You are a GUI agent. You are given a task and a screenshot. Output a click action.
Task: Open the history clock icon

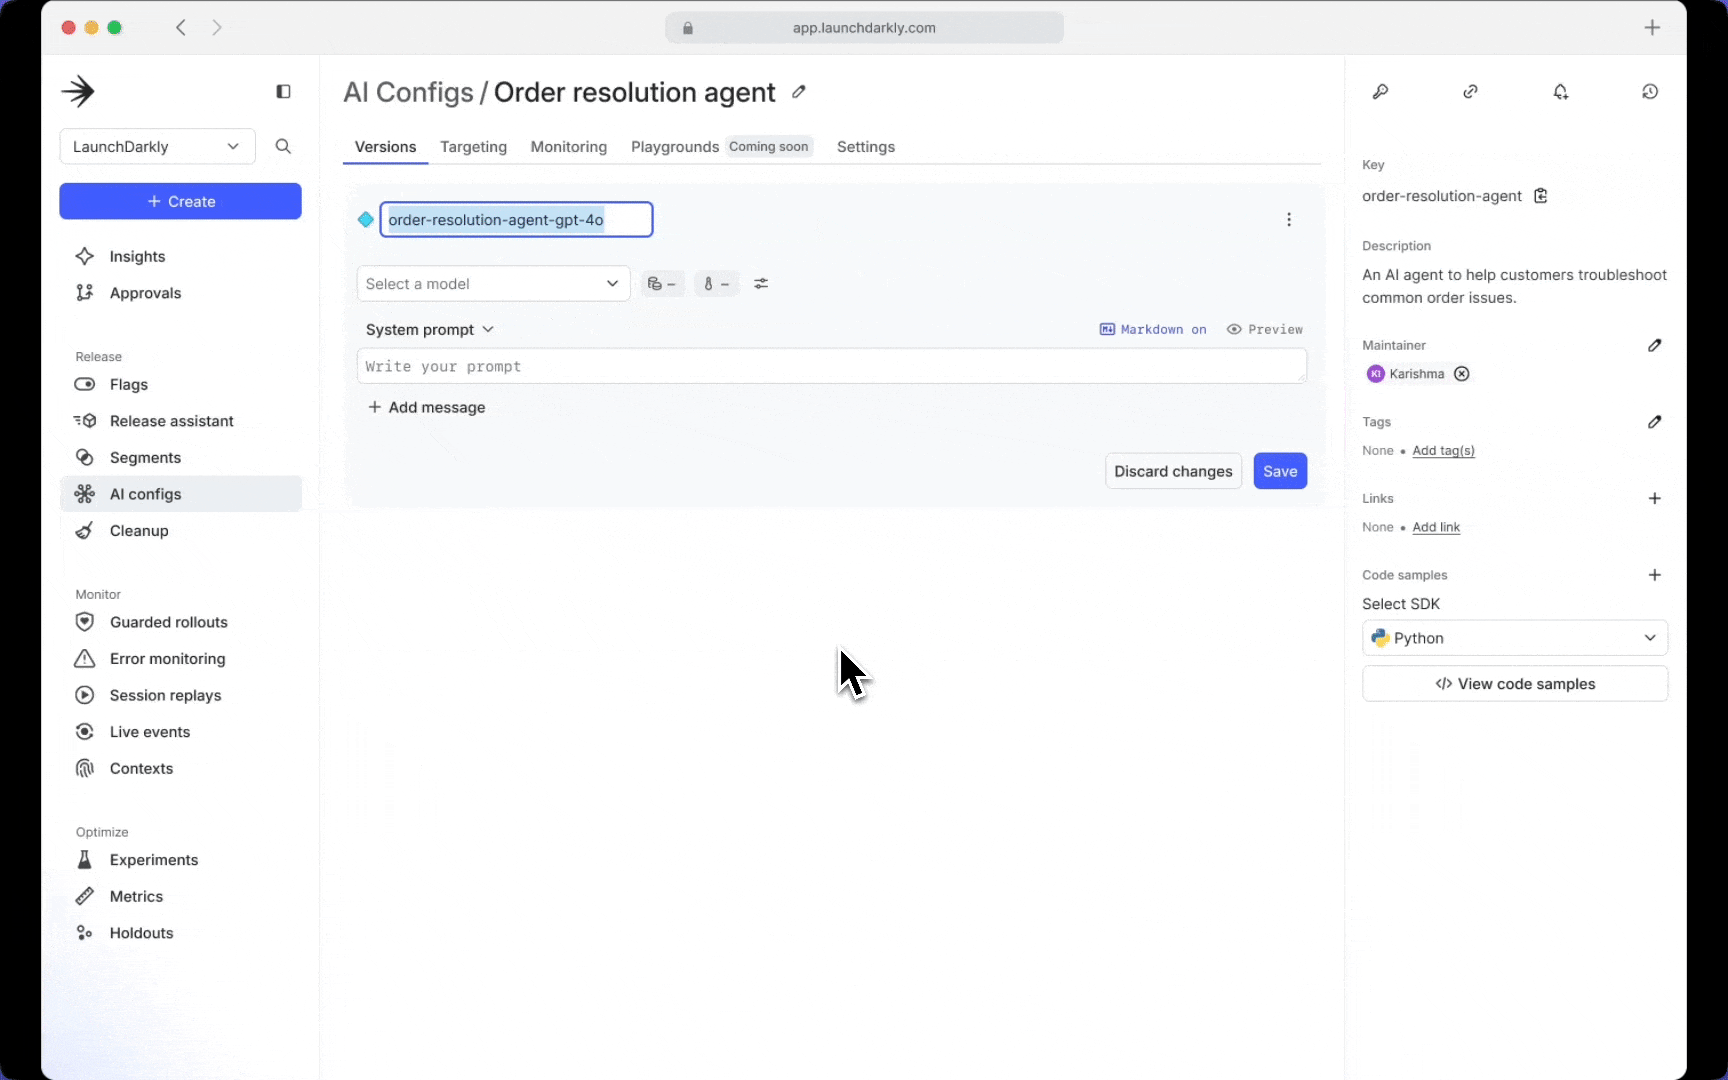tap(1651, 92)
